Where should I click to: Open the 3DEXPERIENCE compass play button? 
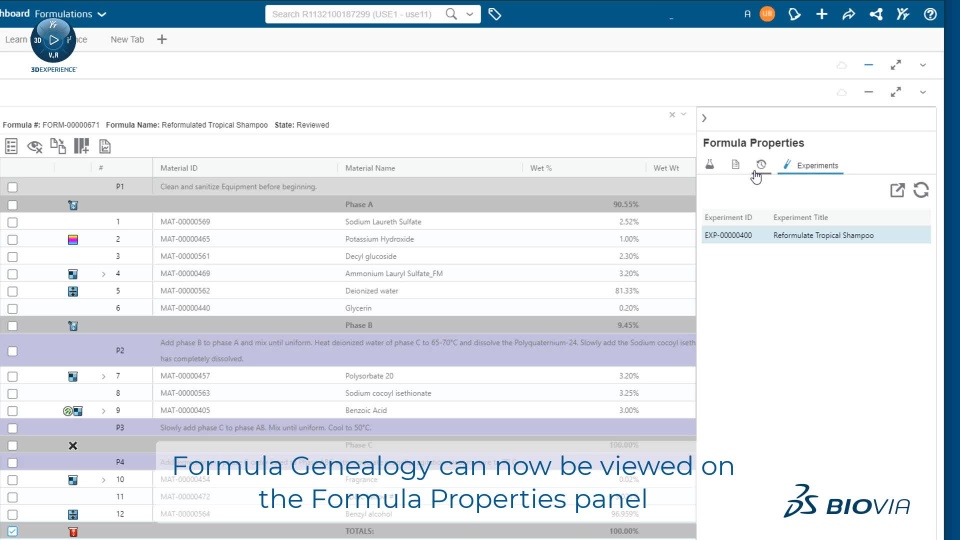point(54,40)
